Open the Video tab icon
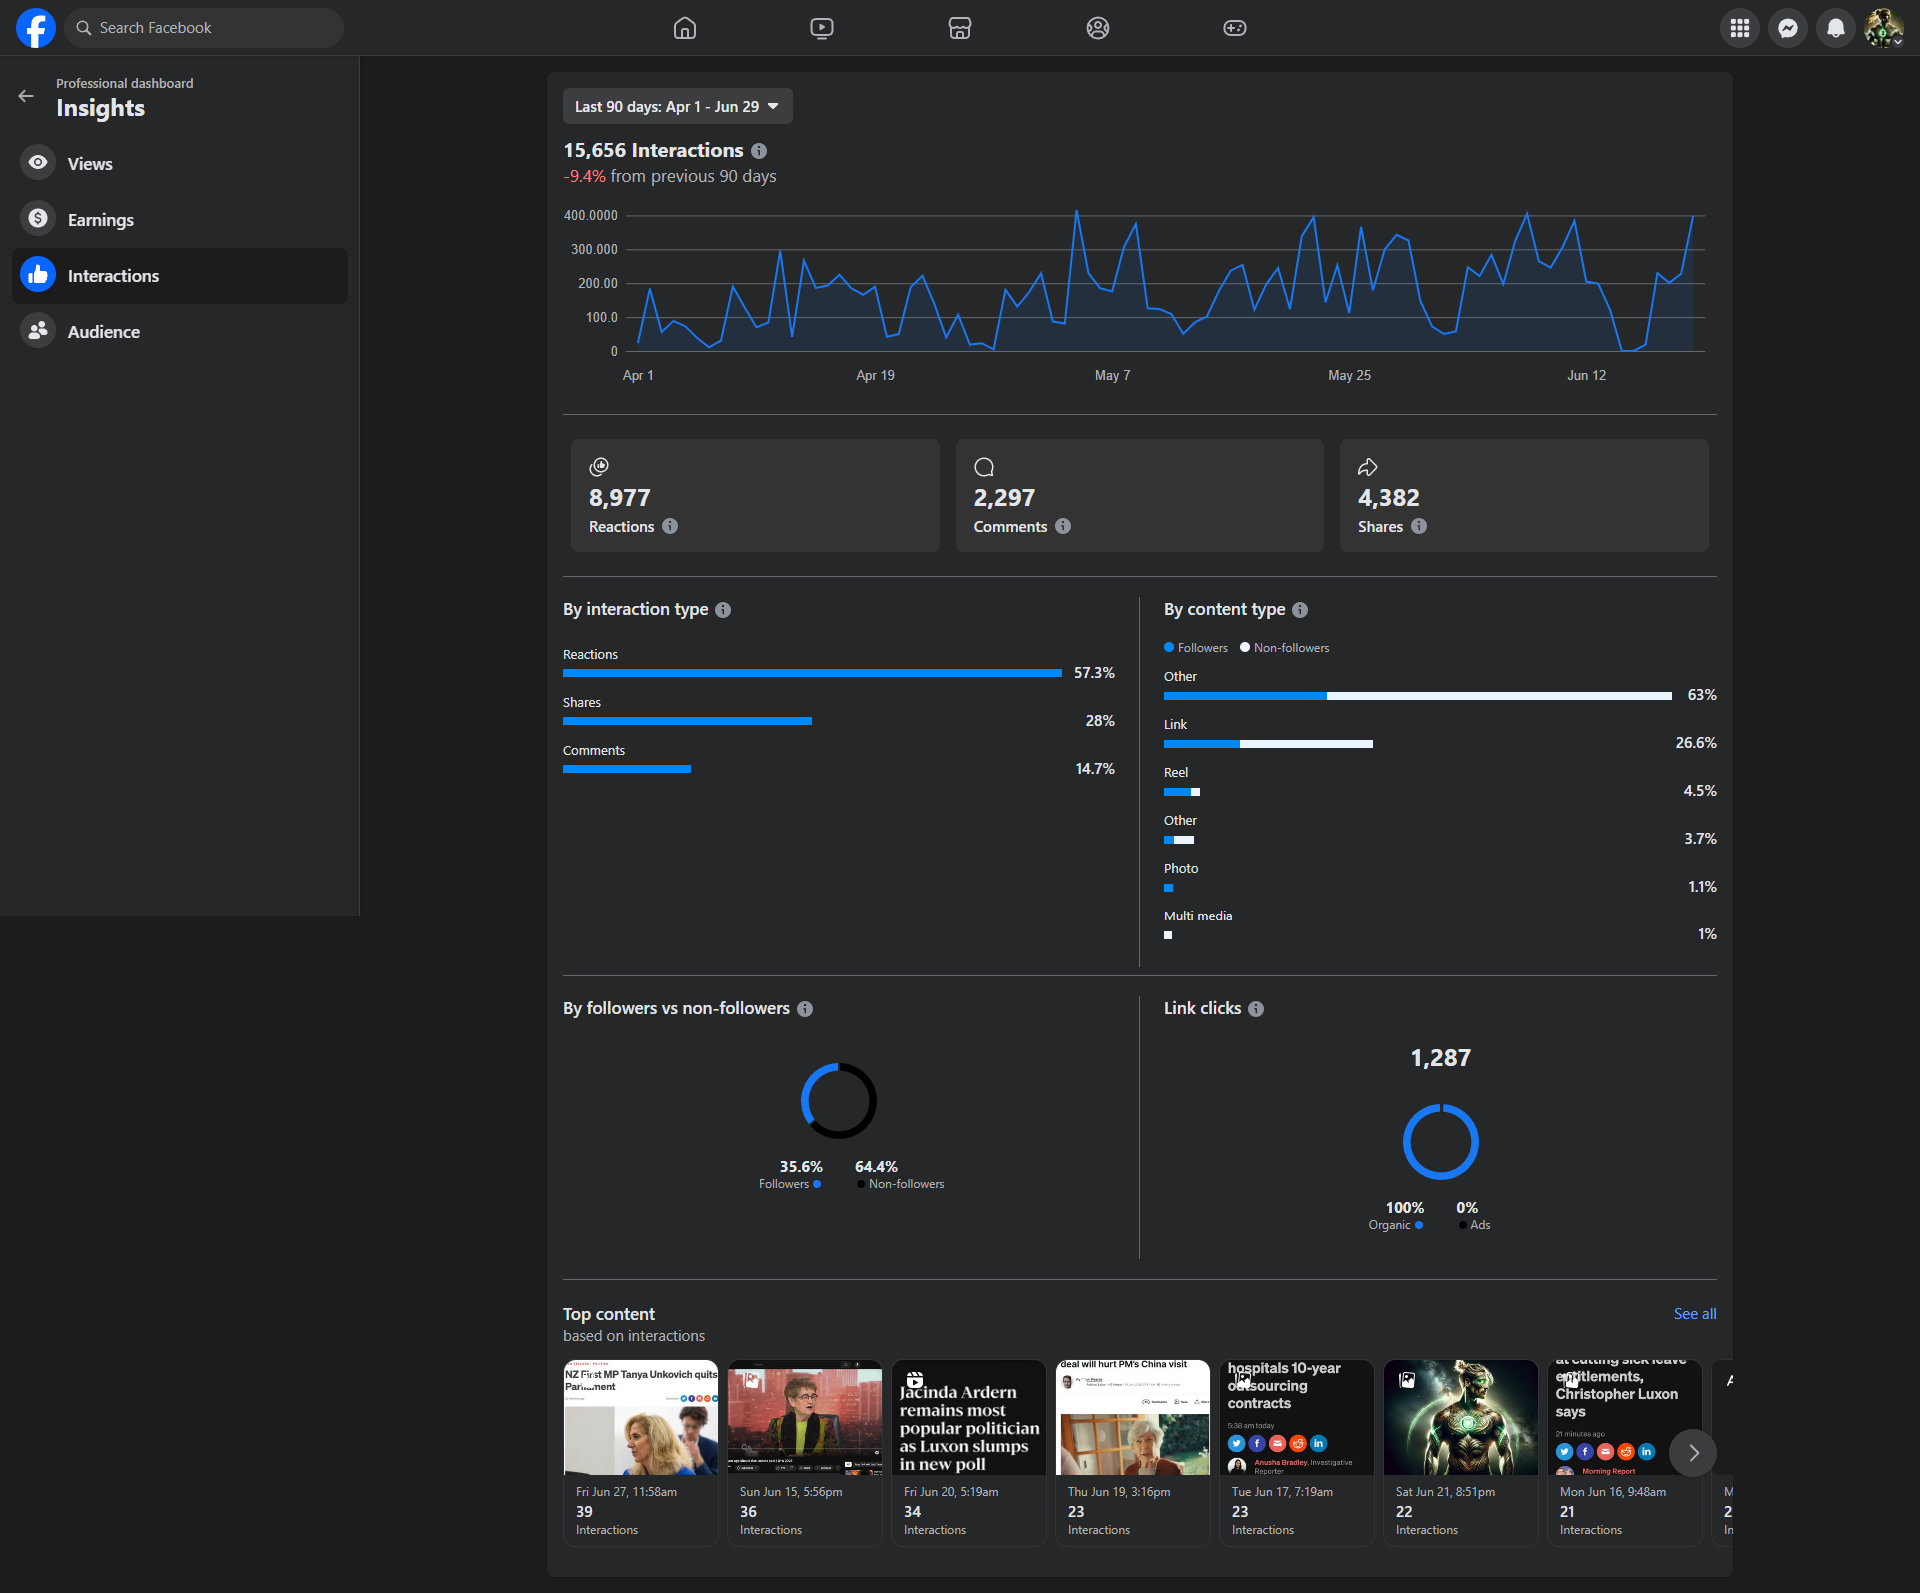This screenshot has width=1920, height=1594. 822,28
